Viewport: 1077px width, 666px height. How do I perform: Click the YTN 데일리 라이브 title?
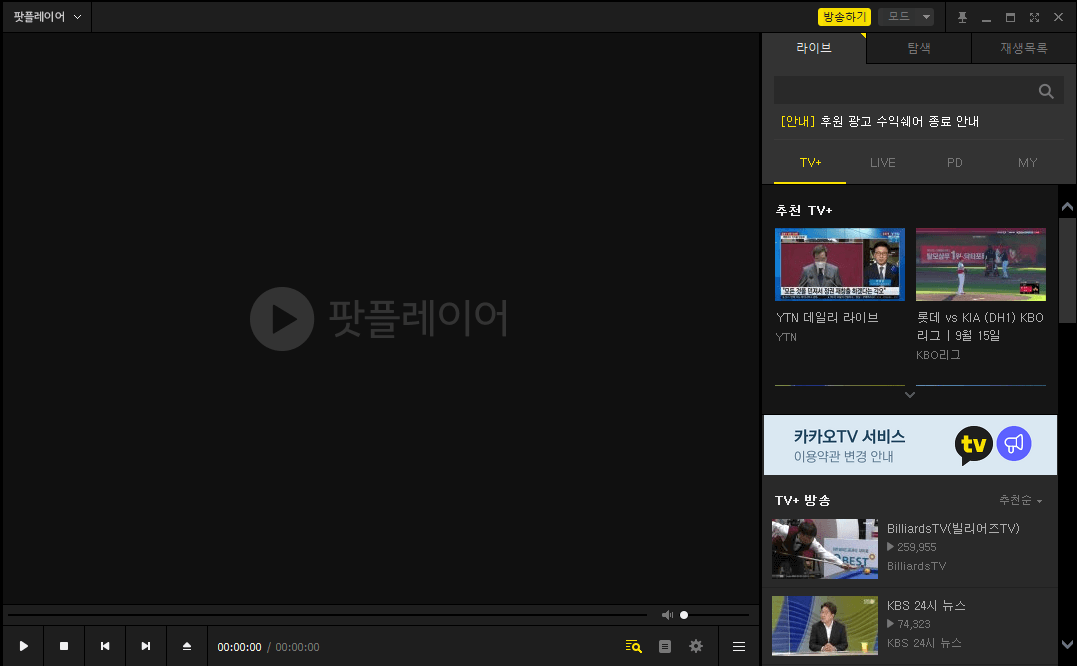tap(827, 317)
